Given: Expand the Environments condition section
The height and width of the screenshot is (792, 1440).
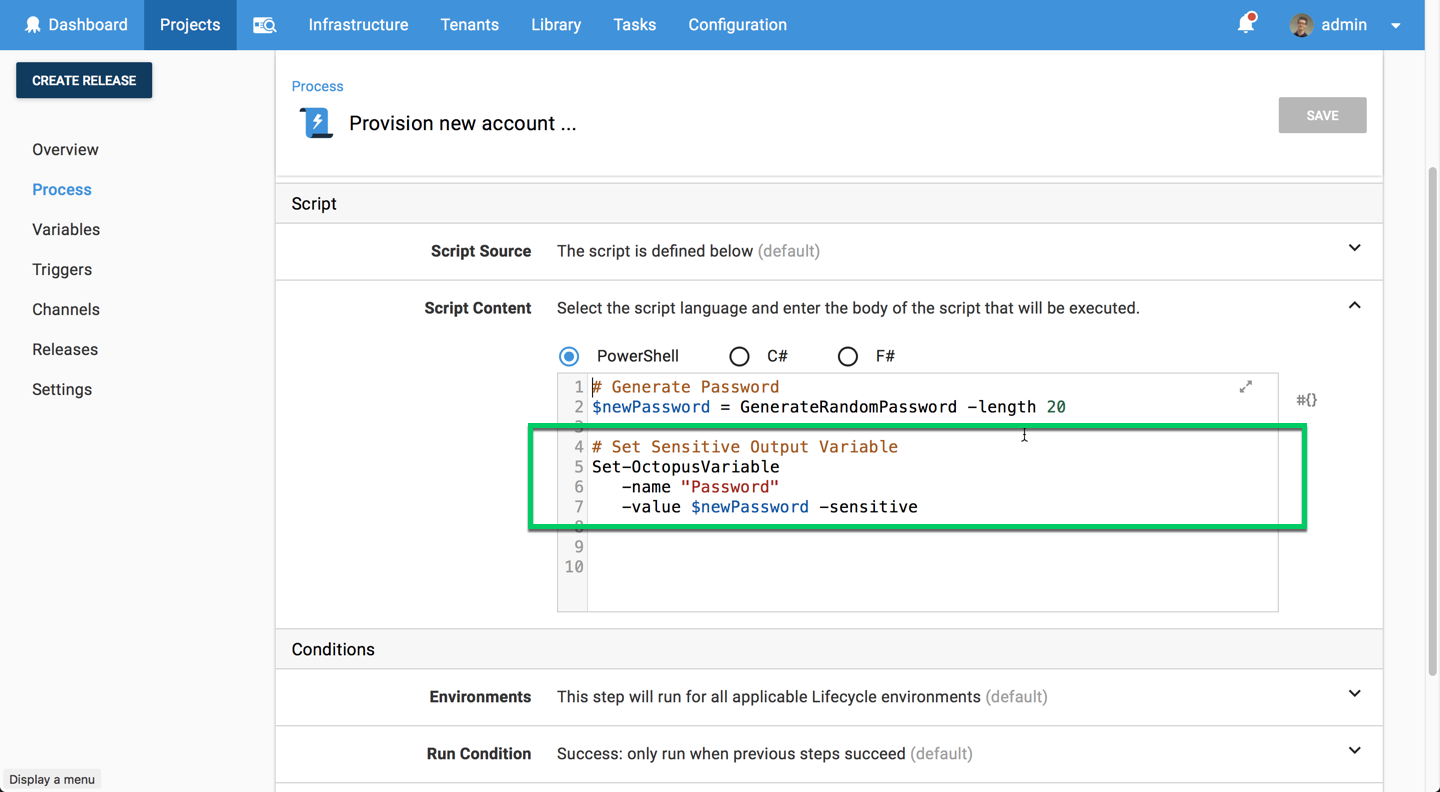Looking at the screenshot, I should 1354,694.
